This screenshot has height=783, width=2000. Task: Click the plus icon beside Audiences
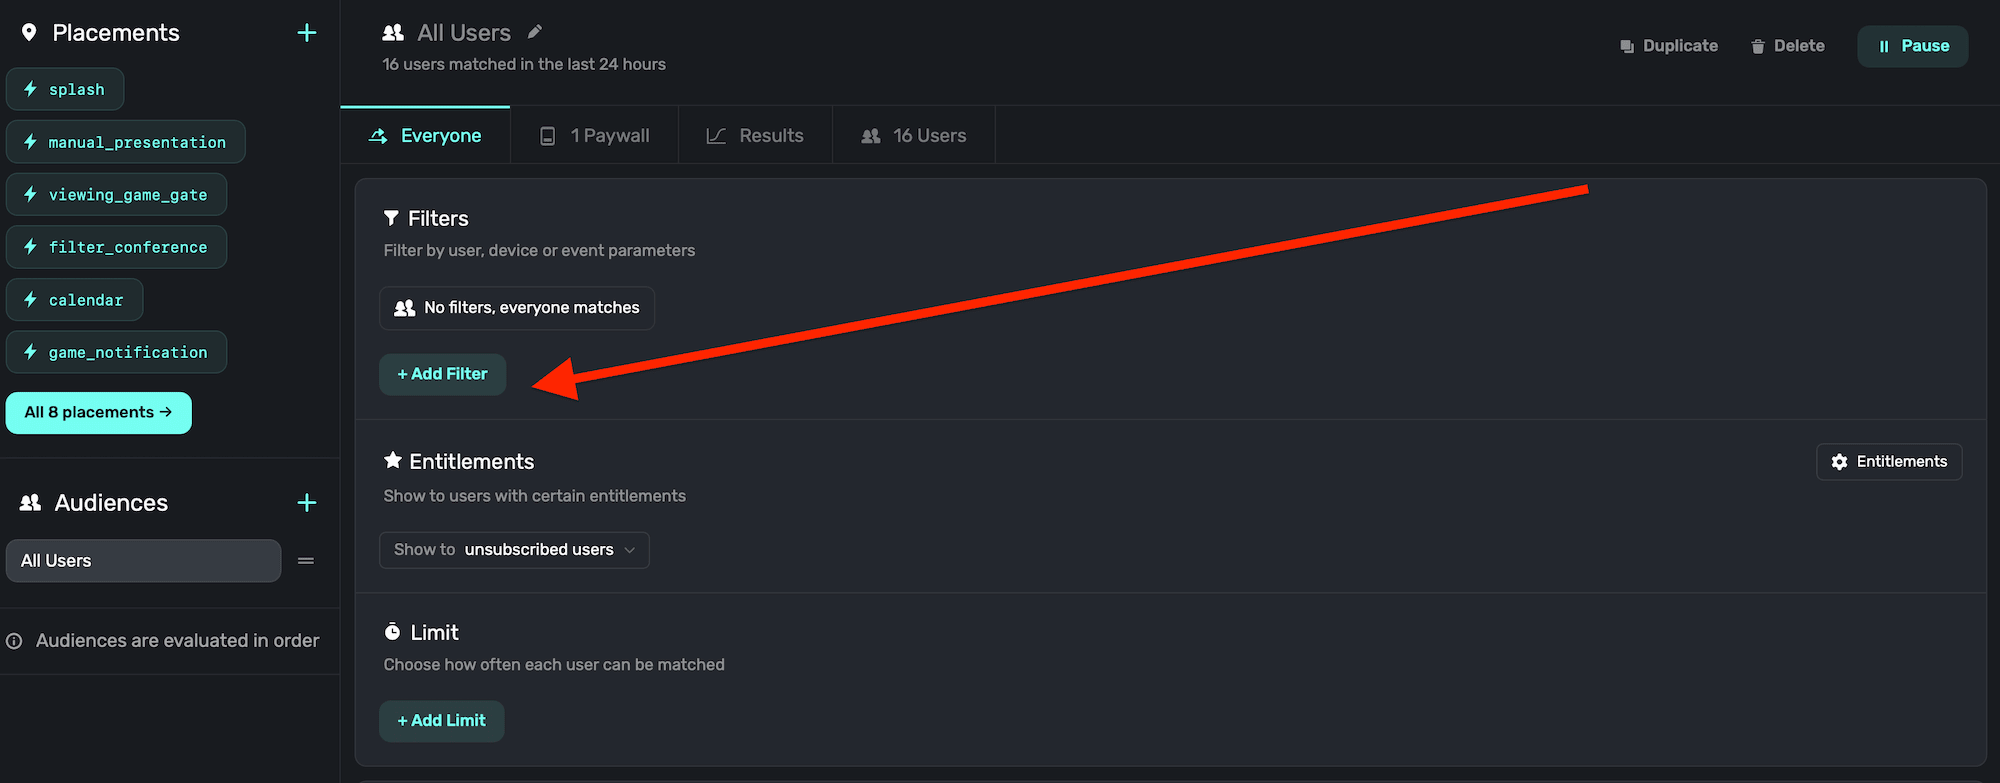306,503
